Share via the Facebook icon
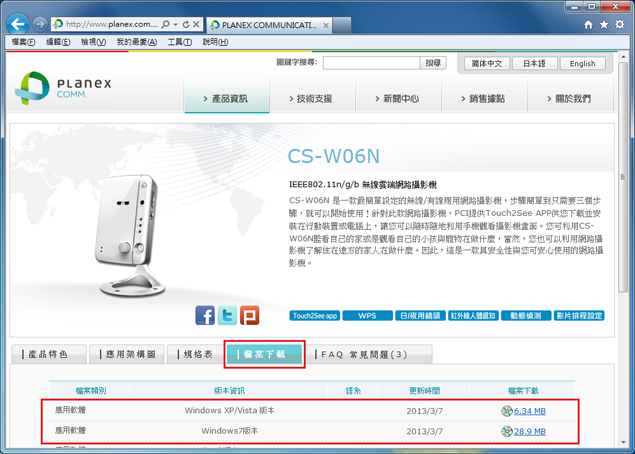Viewport: 635px width, 454px height. (205, 315)
